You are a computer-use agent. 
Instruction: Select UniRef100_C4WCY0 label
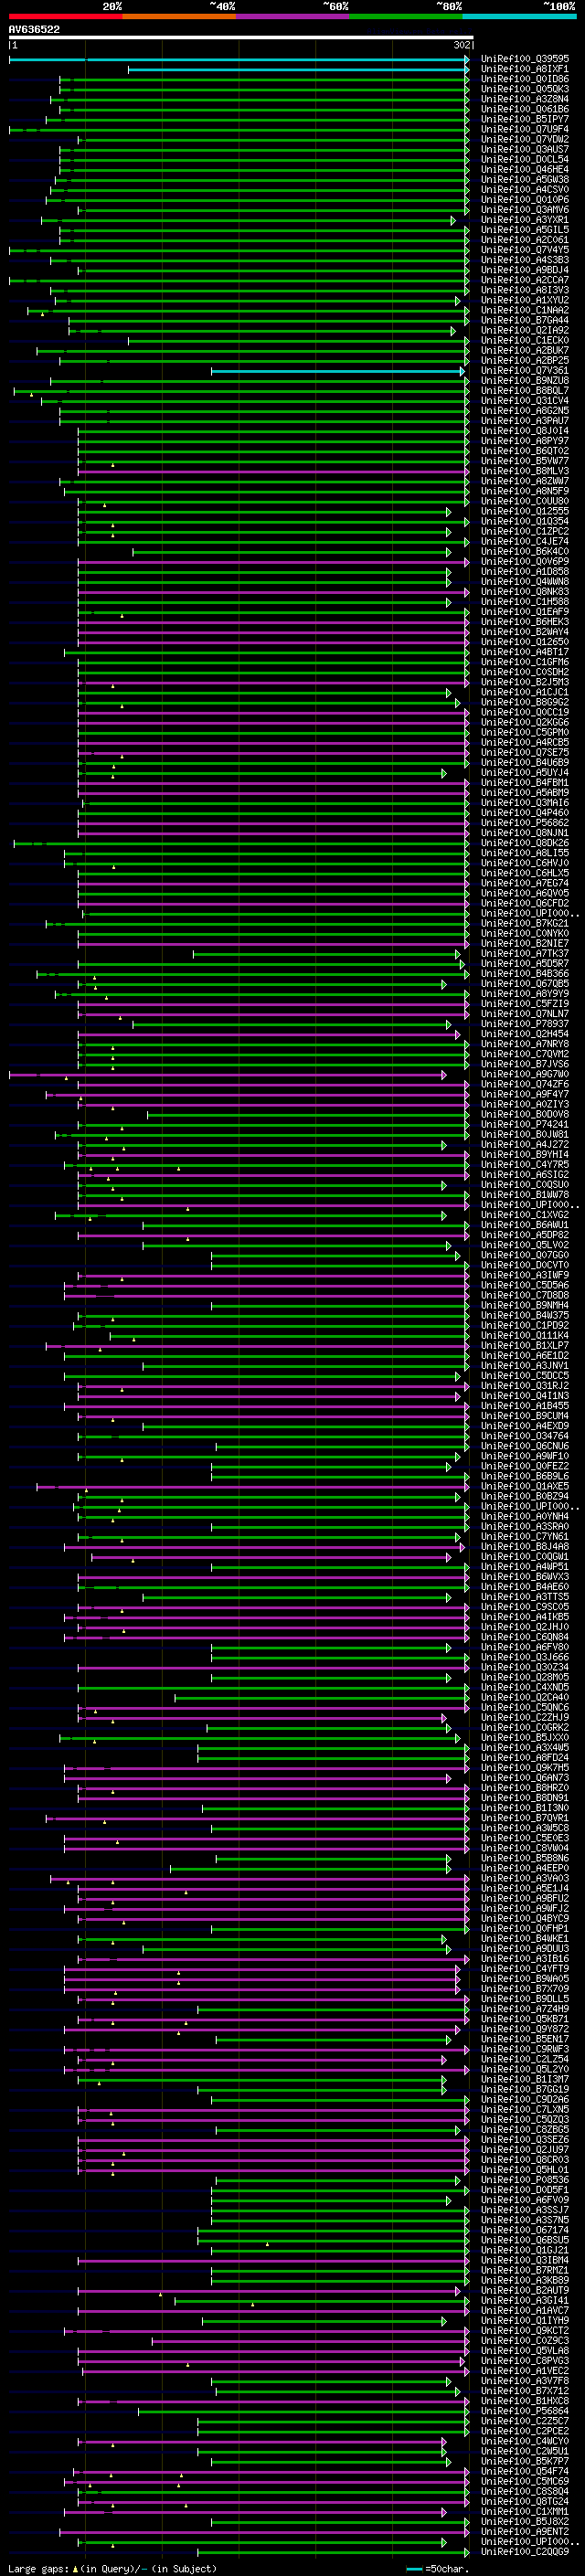pos(525,2441)
